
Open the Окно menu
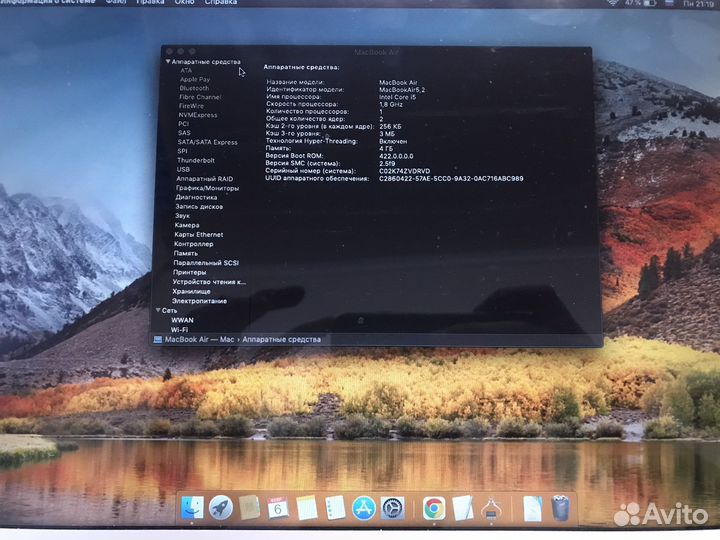[184, 2]
